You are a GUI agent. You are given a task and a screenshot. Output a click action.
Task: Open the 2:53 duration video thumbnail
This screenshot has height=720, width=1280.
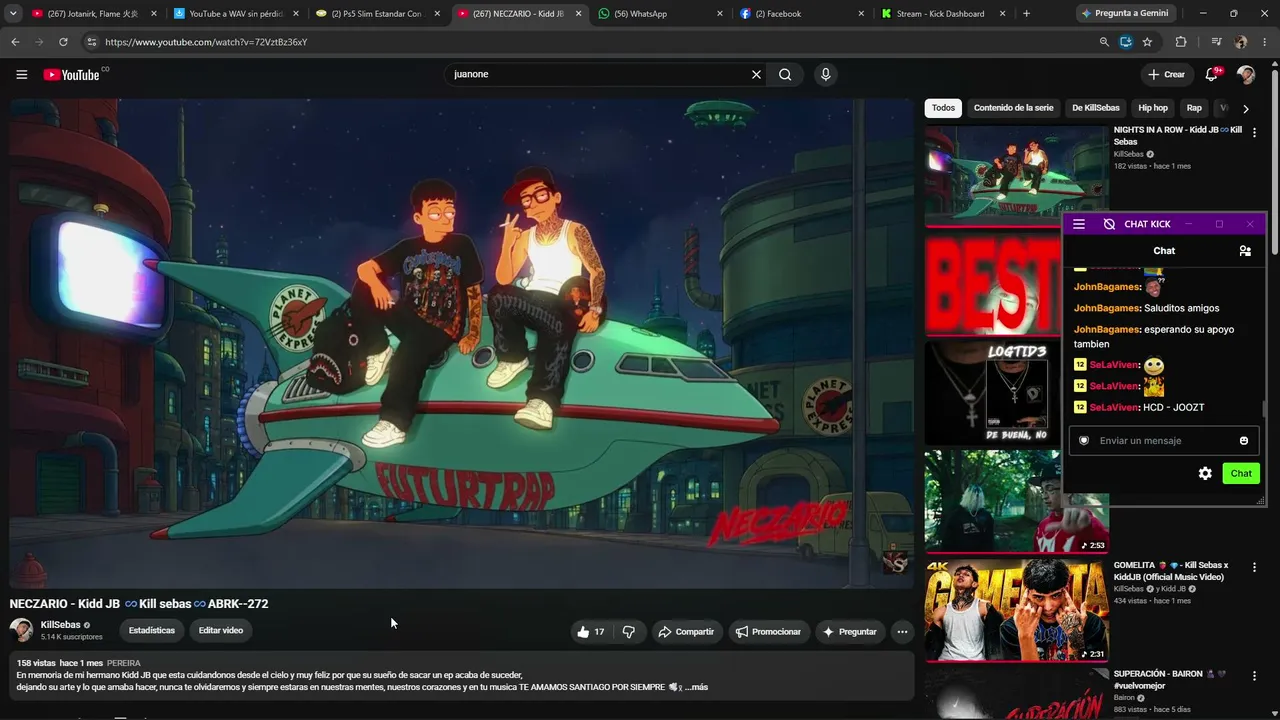(1016, 501)
